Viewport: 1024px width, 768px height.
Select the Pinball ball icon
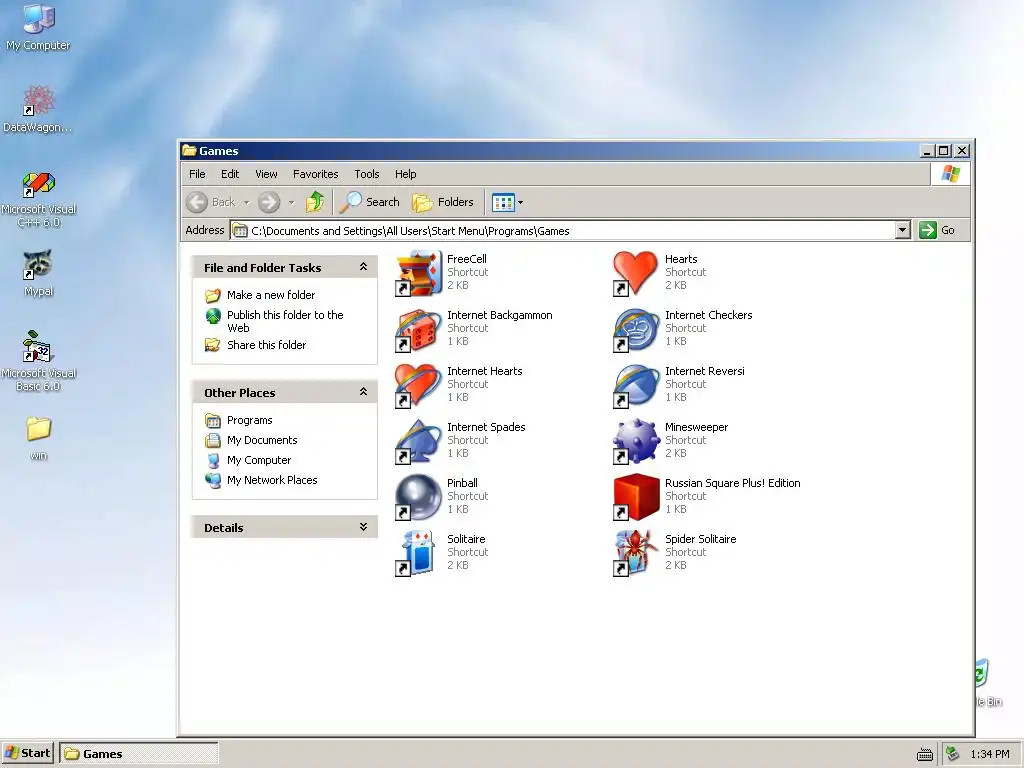tap(419, 498)
